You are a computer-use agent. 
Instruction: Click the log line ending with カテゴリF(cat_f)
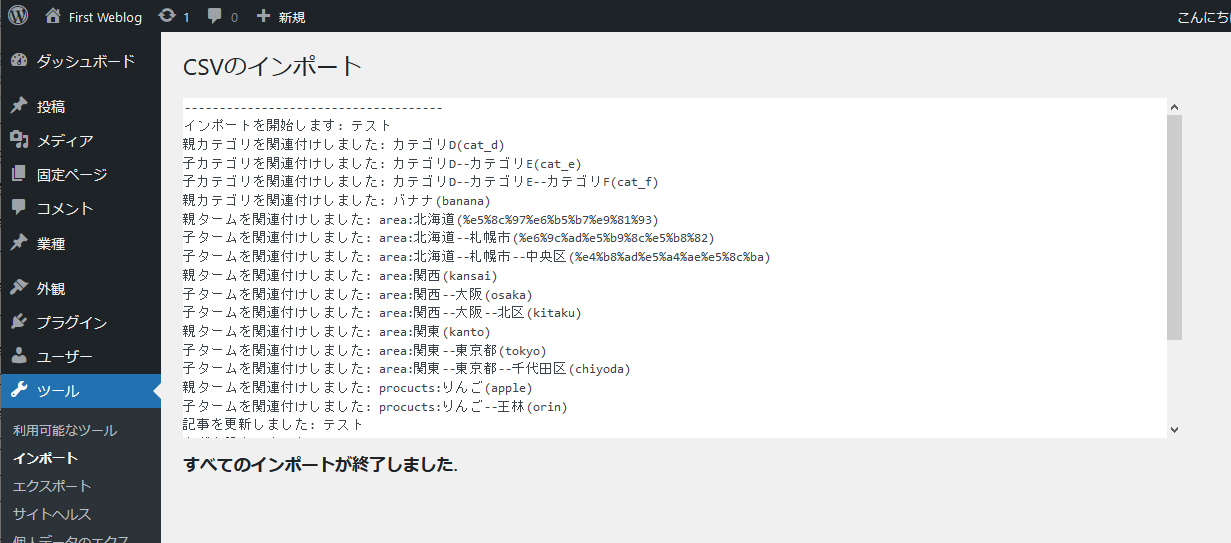(x=421, y=182)
